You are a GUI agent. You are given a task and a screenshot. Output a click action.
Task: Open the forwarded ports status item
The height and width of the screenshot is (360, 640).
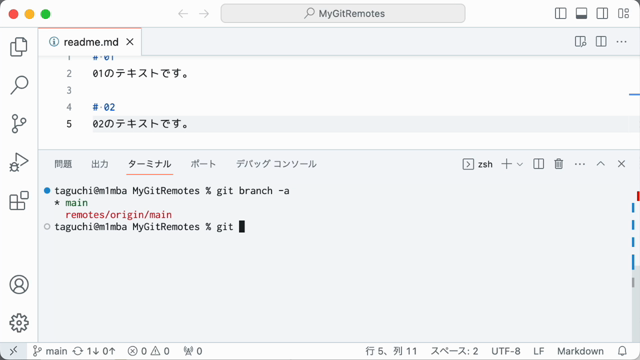(x=193, y=351)
